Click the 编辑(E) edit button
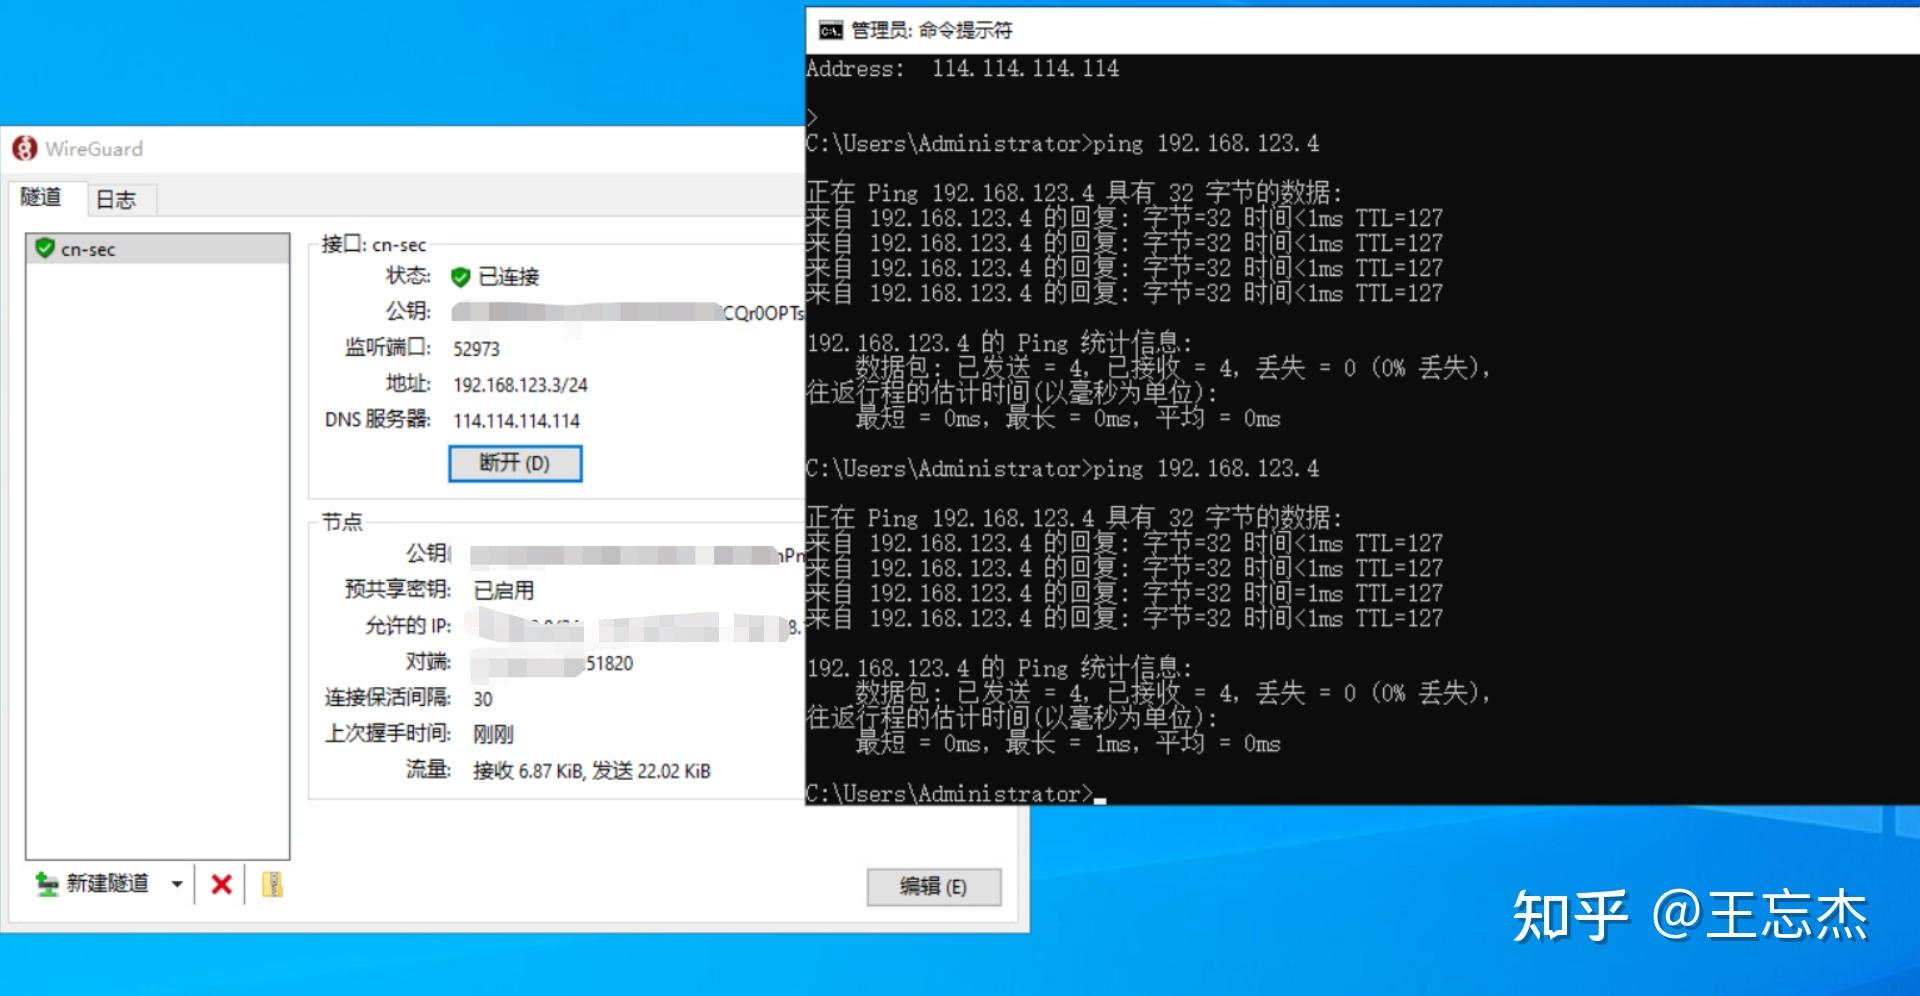This screenshot has width=1920, height=996. click(x=934, y=888)
